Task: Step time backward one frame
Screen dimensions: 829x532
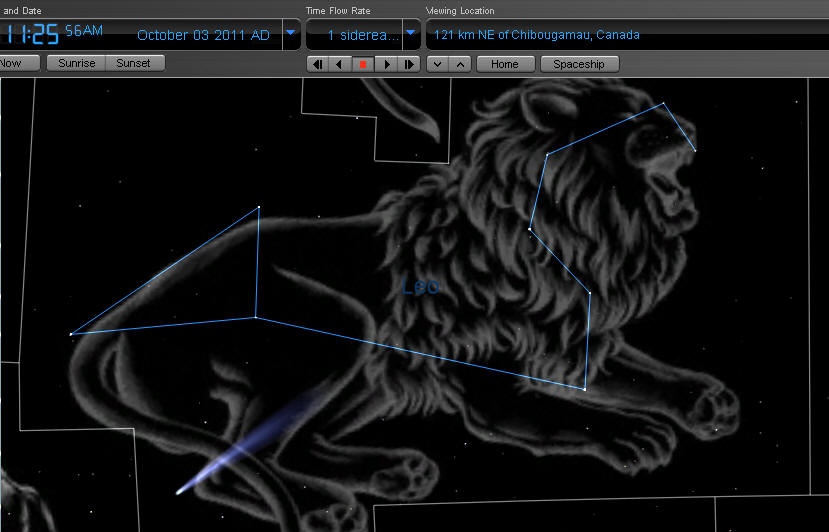Action: (x=317, y=64)
